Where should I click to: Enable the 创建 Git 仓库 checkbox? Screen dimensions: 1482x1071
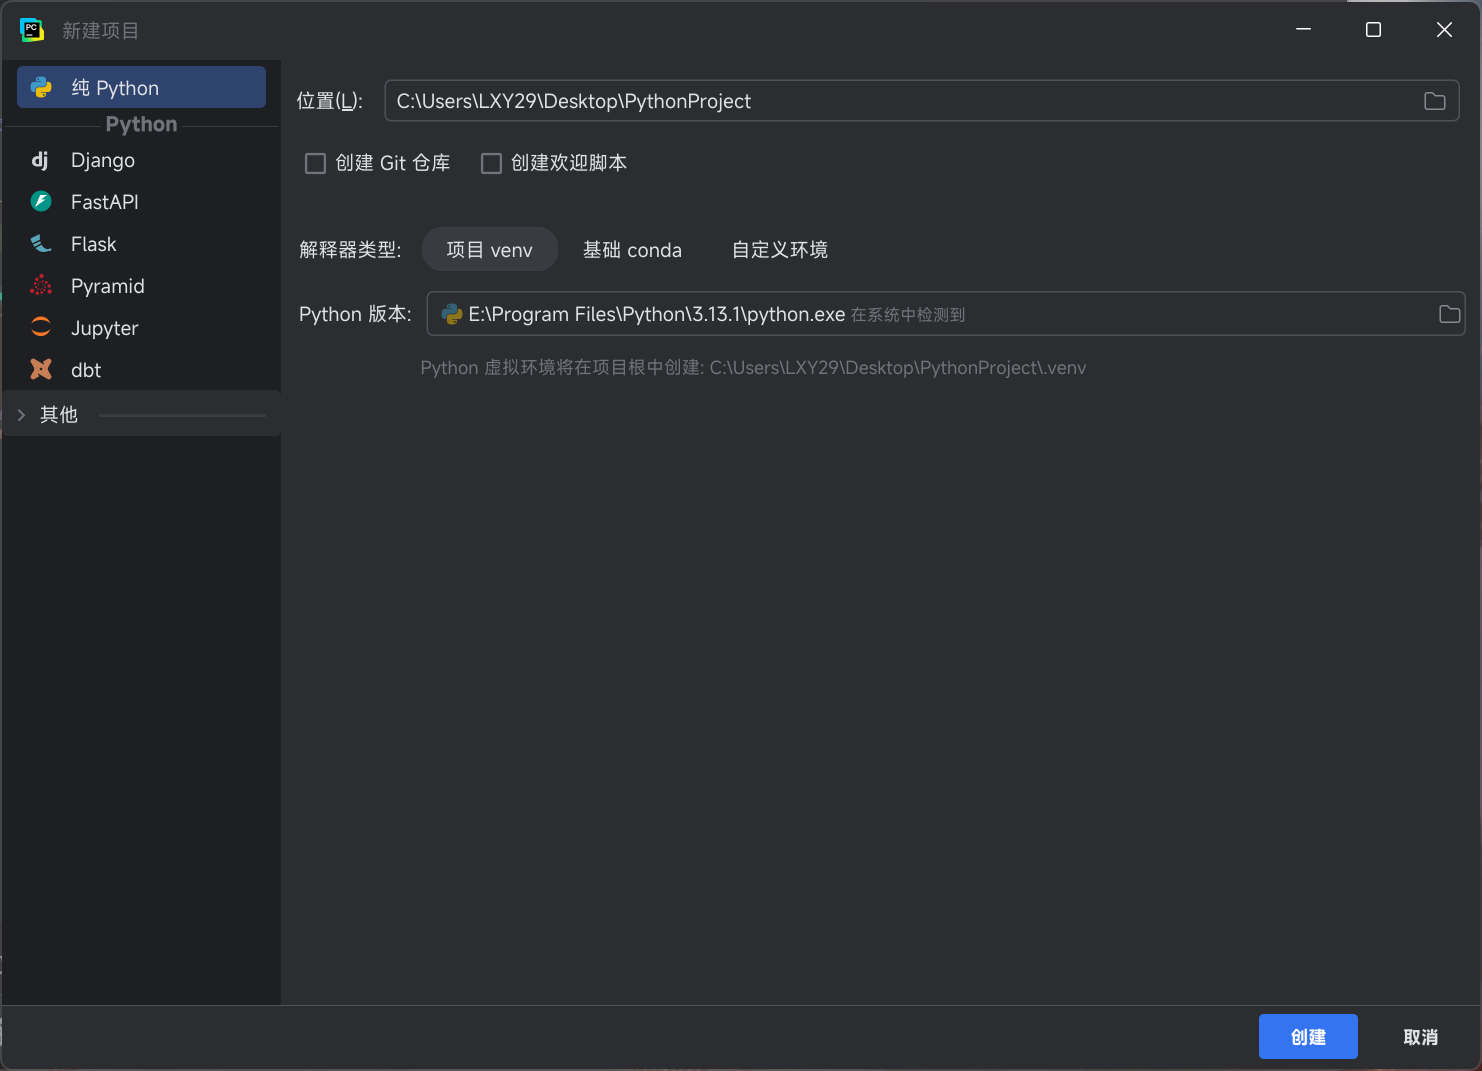pos(315,163)
